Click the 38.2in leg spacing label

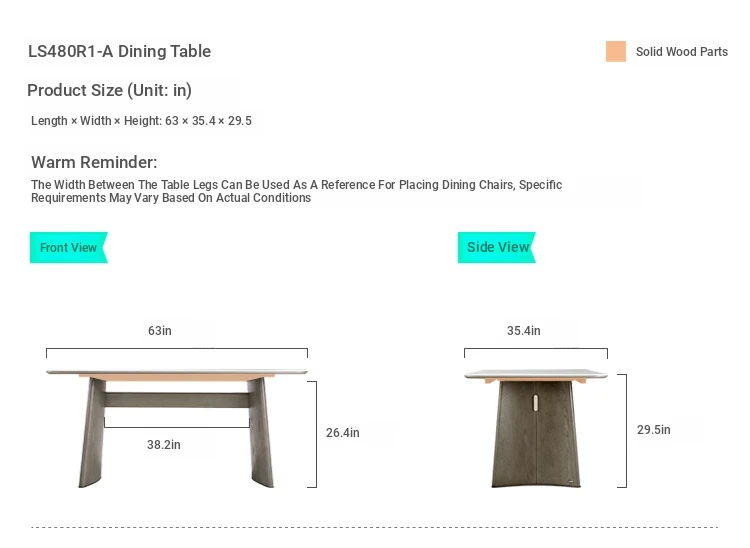[x=164, y=445]
